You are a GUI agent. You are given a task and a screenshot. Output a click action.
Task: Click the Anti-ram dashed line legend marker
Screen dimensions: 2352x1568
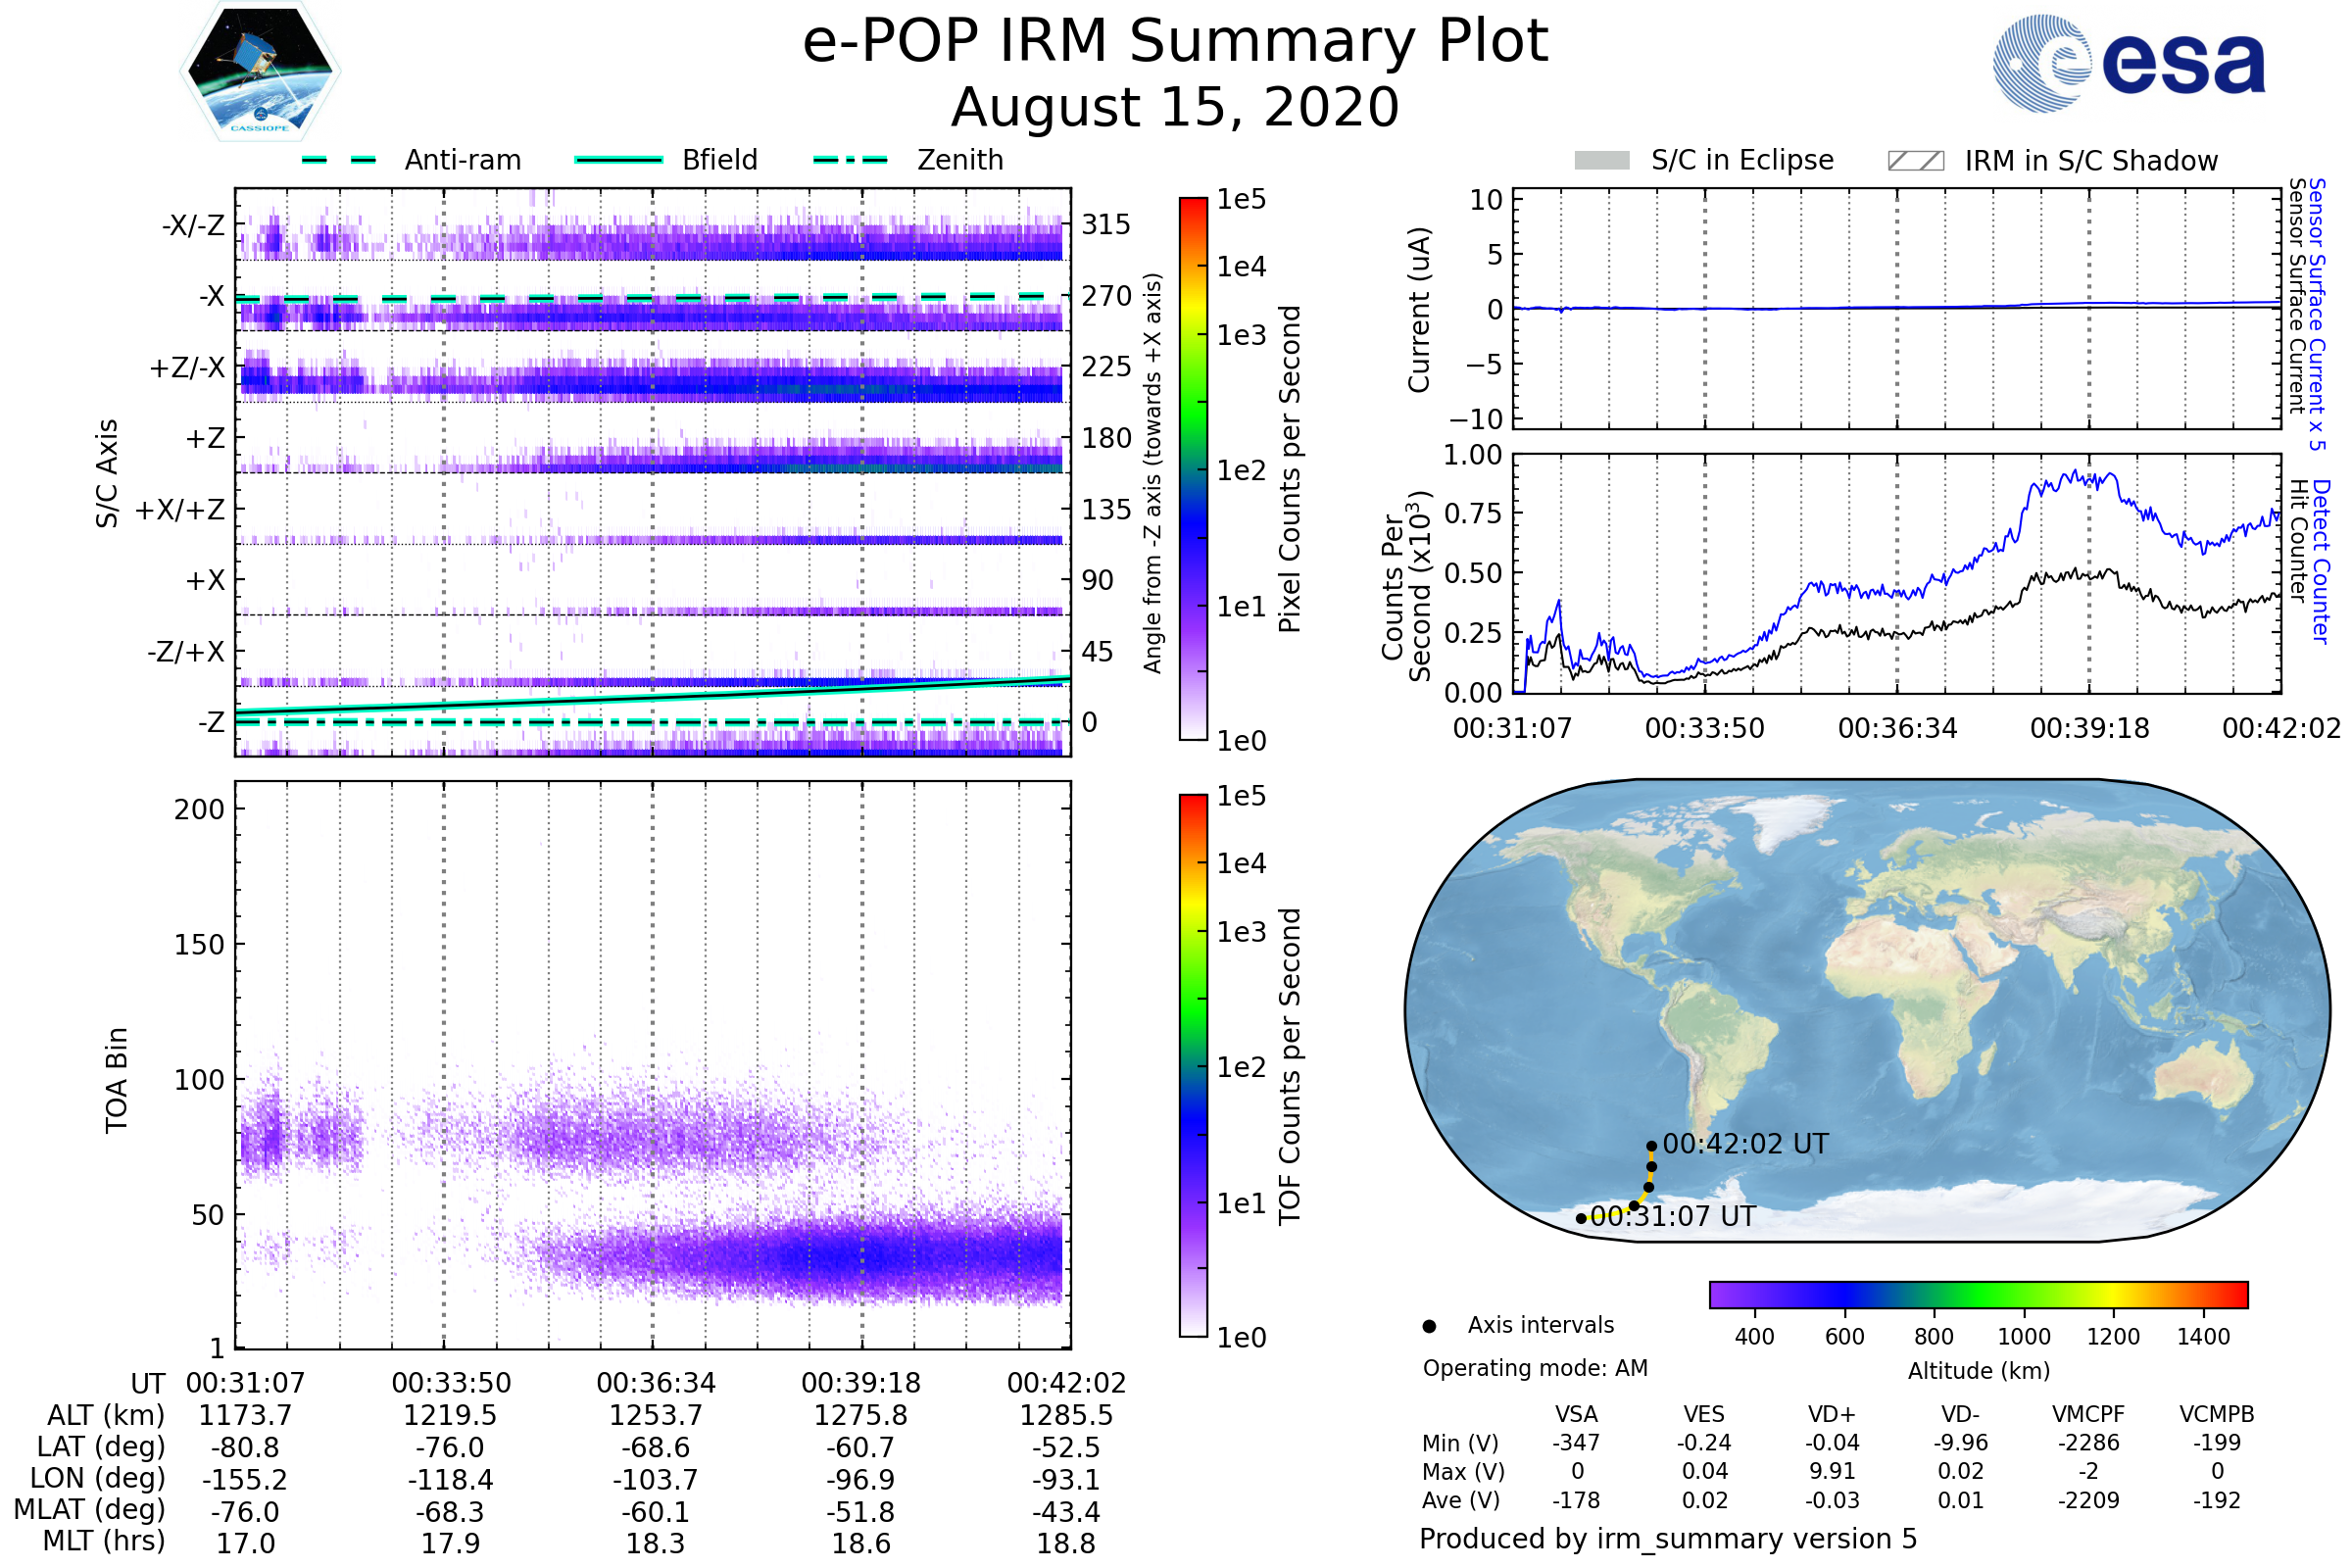[x=339, y=160]
